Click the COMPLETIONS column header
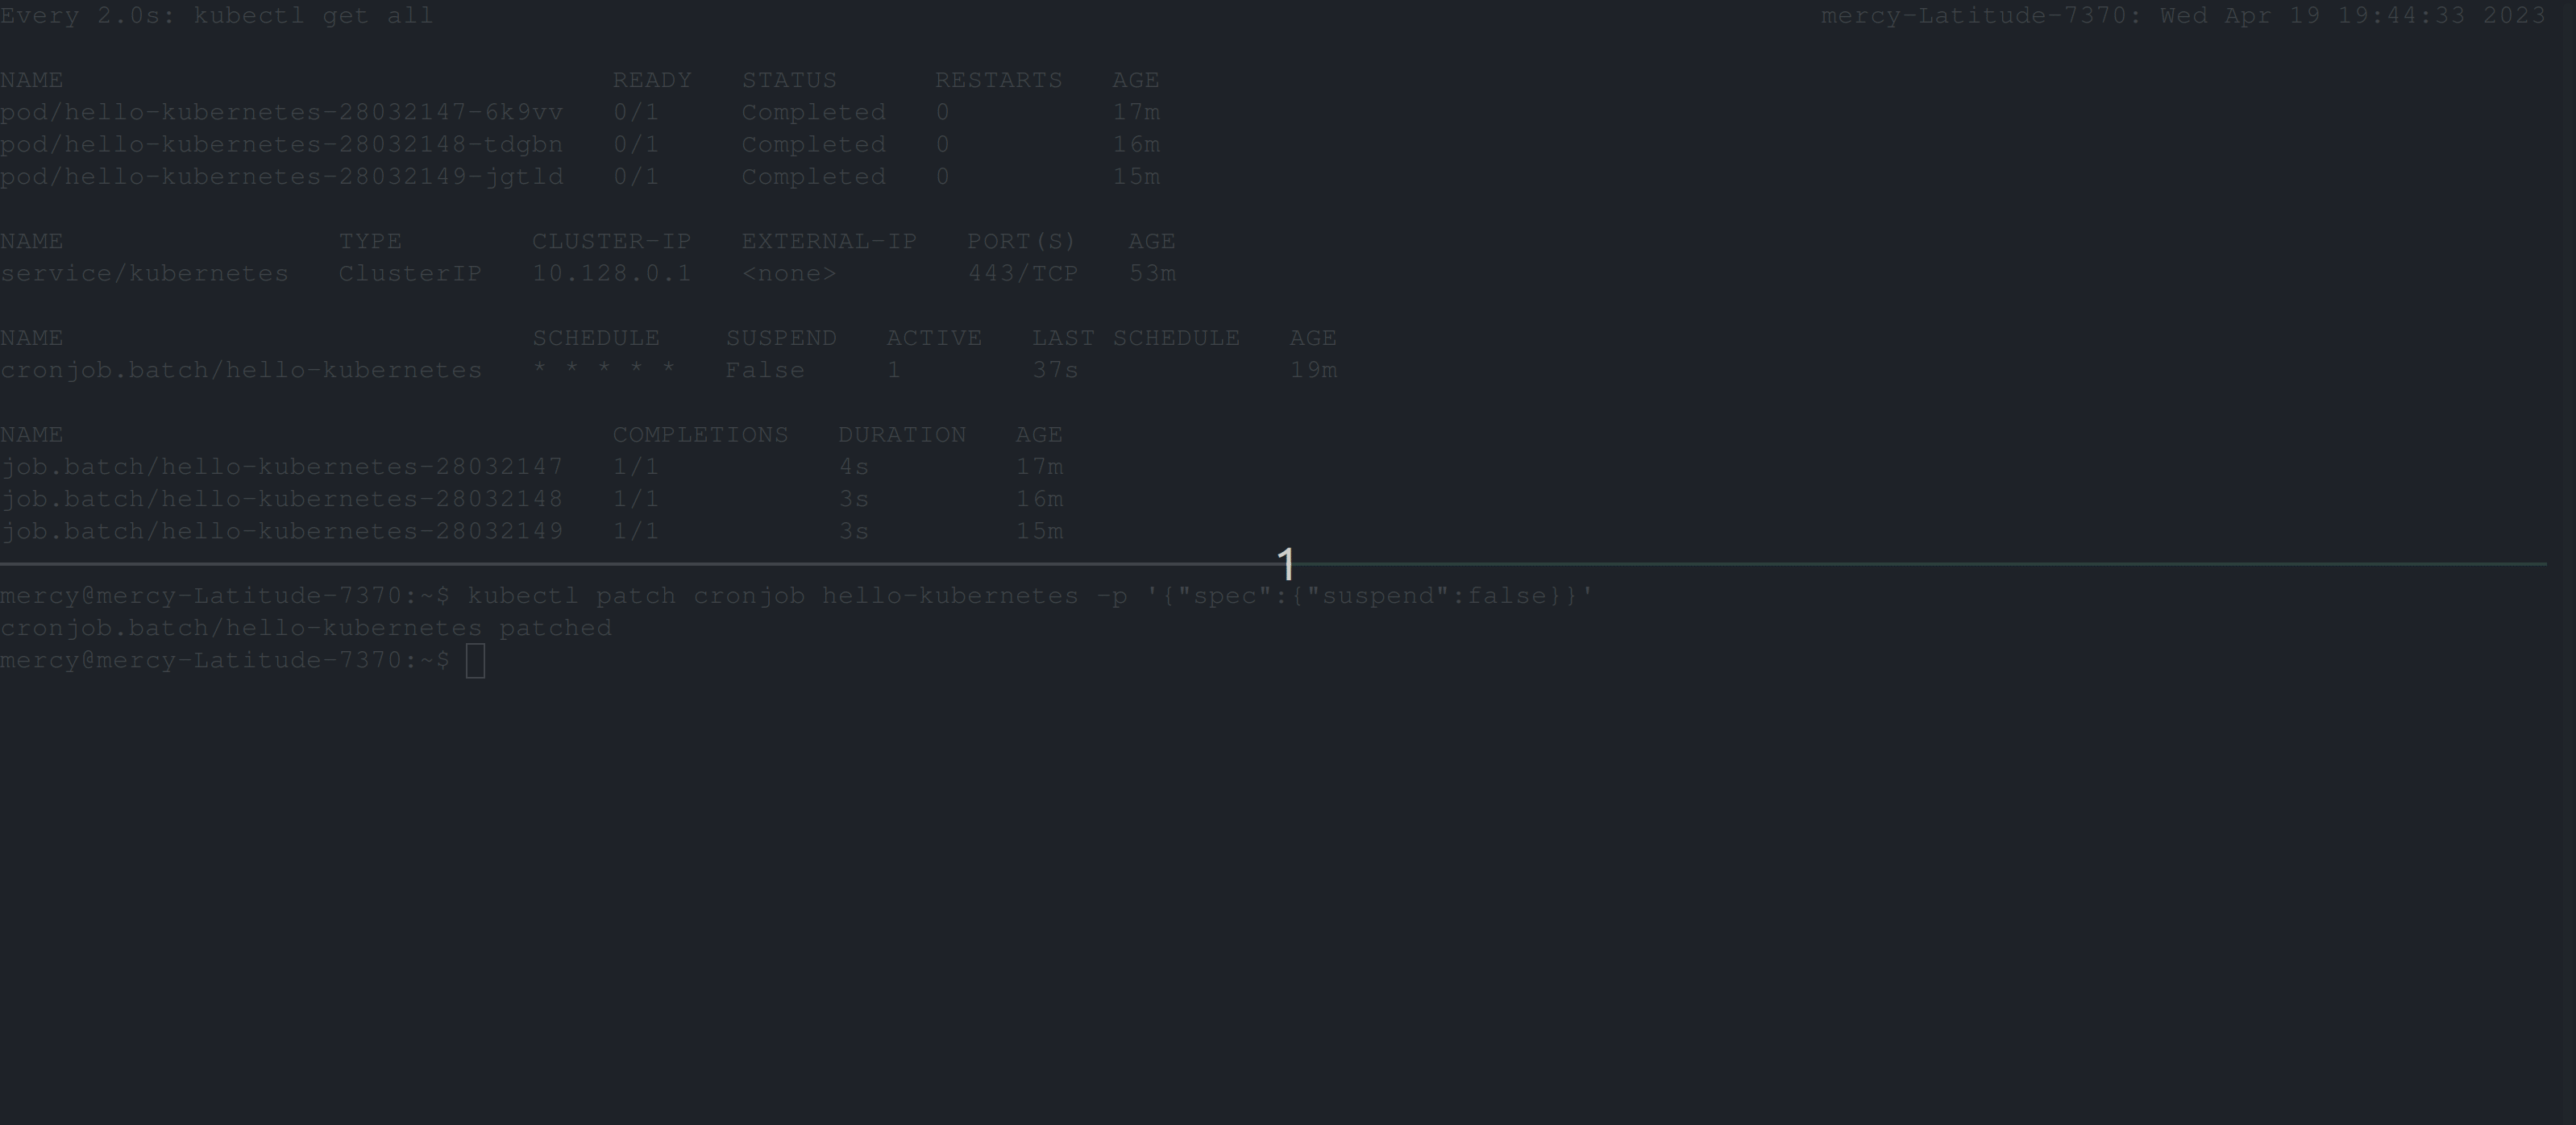This screenshot has height=1125, width=2576. pyautogui.click(x=700, y=435)
